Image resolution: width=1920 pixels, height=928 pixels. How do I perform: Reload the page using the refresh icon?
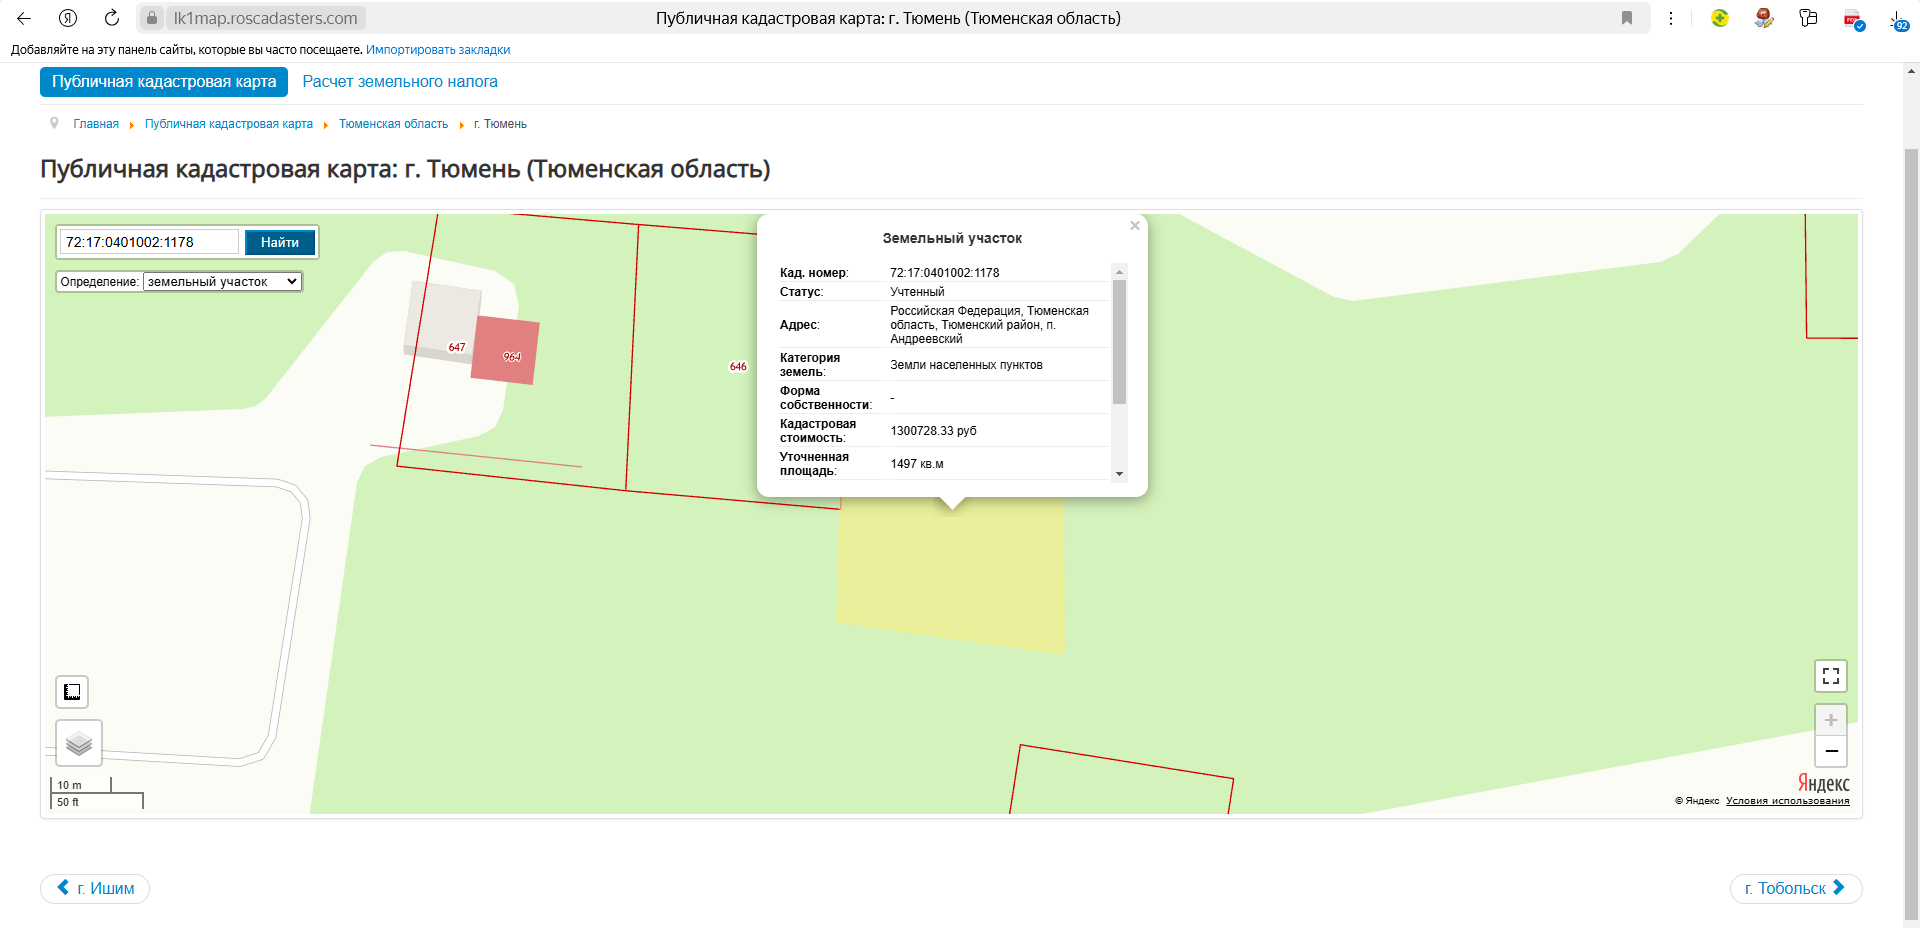point(112,18)
